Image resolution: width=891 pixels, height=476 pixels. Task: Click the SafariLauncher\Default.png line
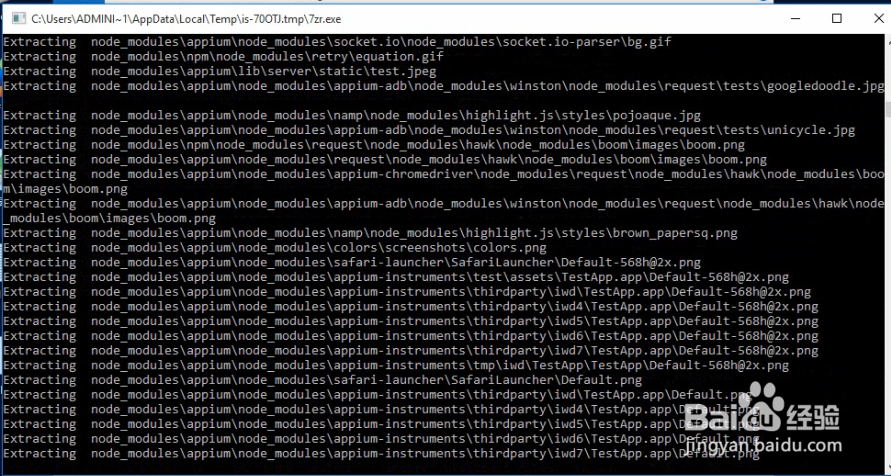(323, 380)
